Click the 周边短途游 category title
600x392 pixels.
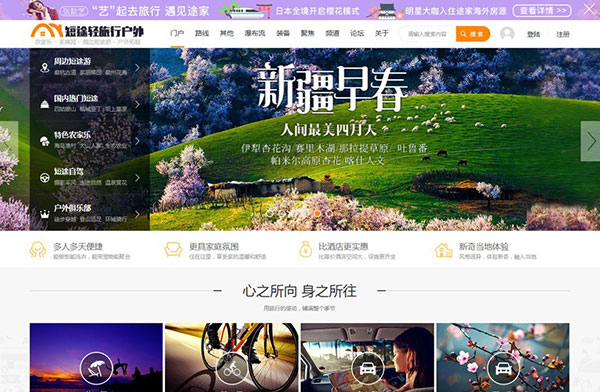[72, 61]
